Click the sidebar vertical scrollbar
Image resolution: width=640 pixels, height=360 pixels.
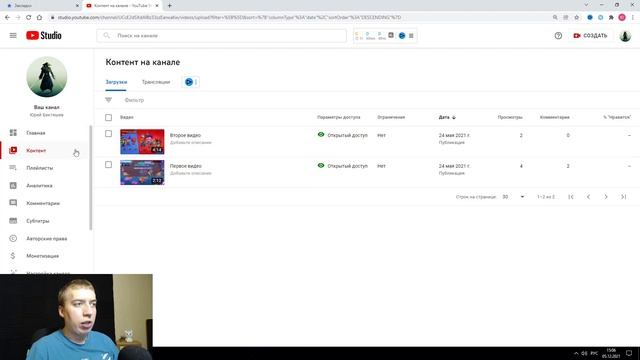(x=91, y=178)
